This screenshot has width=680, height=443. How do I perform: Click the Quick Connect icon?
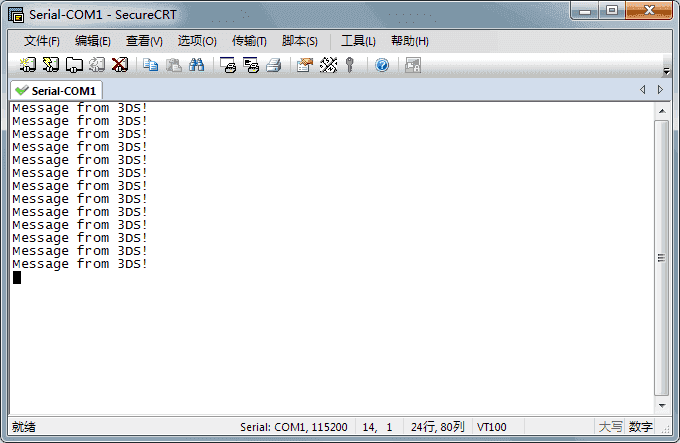coord(51,65)
